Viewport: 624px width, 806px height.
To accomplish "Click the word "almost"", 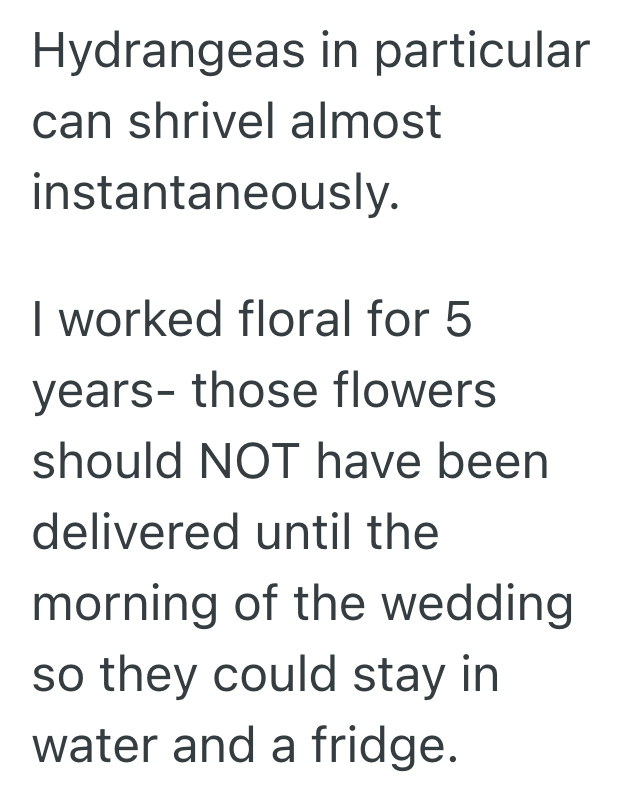I will (374, 121).
